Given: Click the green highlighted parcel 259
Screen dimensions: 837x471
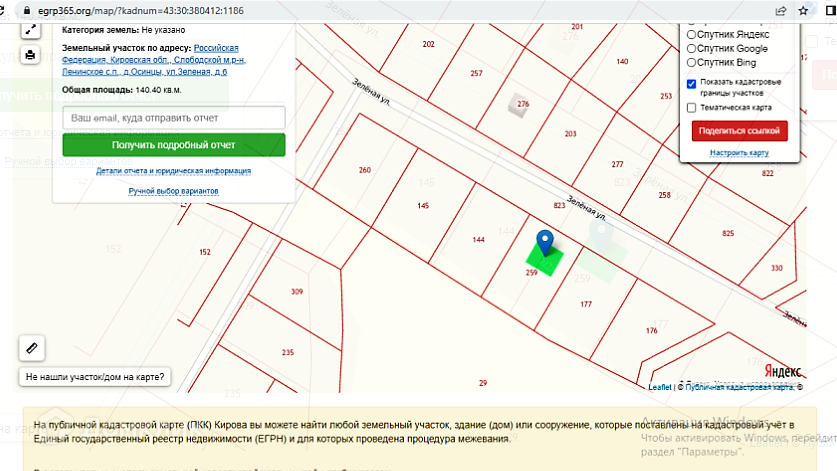Looking at the screenshot, I should pyautogui.click(x=544, y=260).
